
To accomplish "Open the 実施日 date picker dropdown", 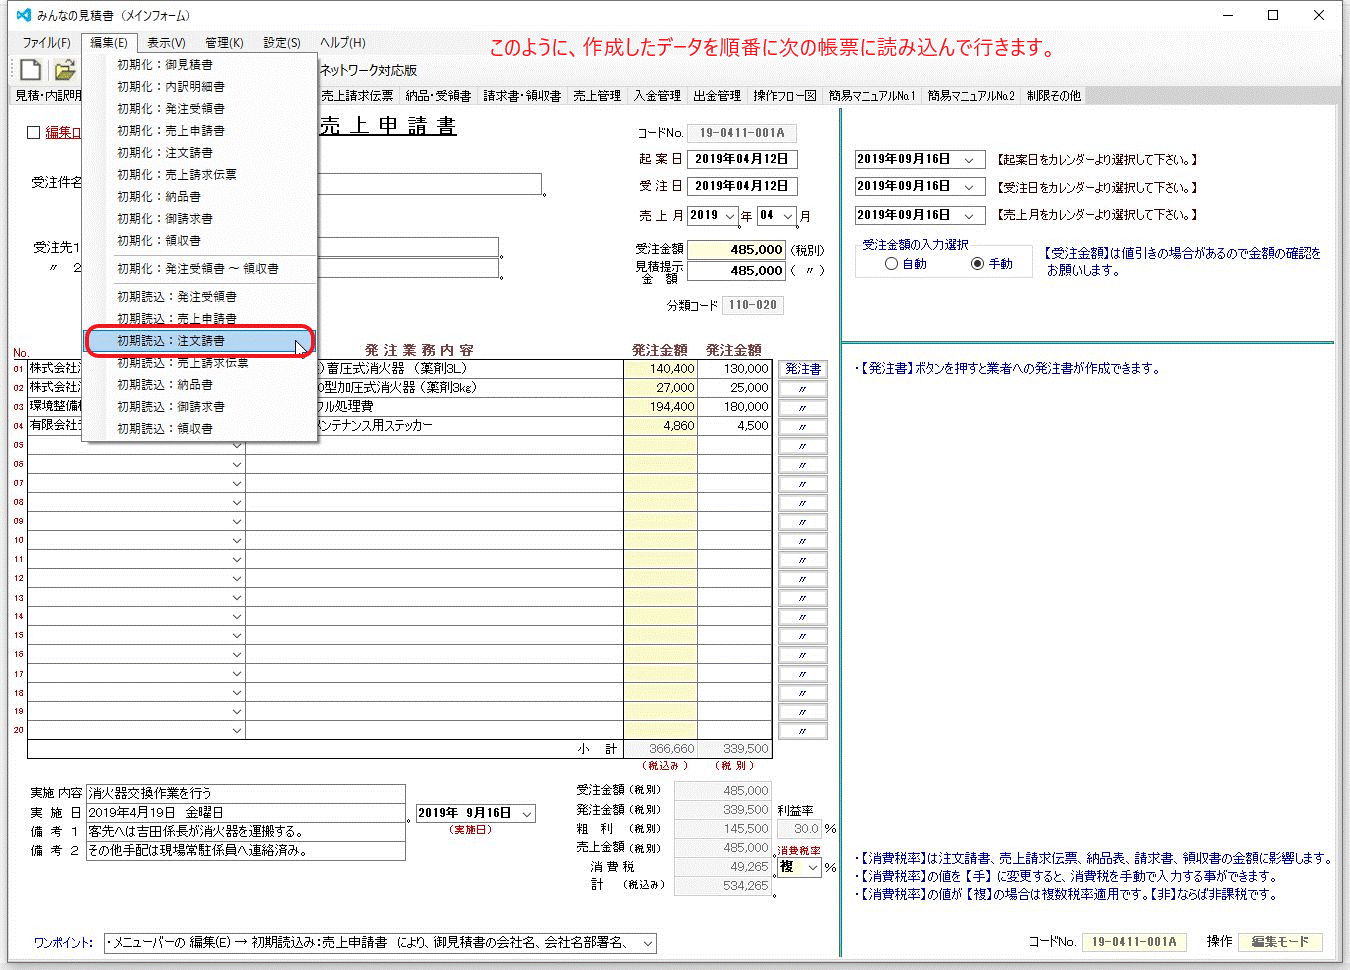I will pos(527,814).
